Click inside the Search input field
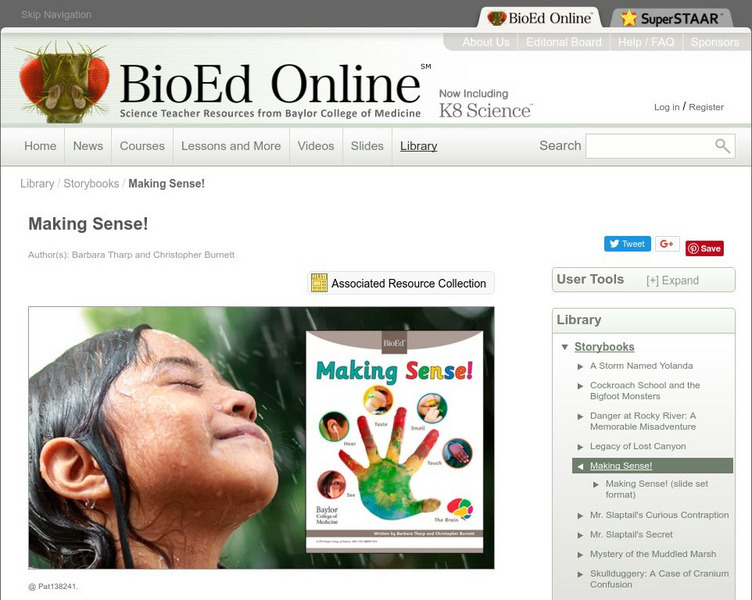The image size is (752, 600). (649, 146)
